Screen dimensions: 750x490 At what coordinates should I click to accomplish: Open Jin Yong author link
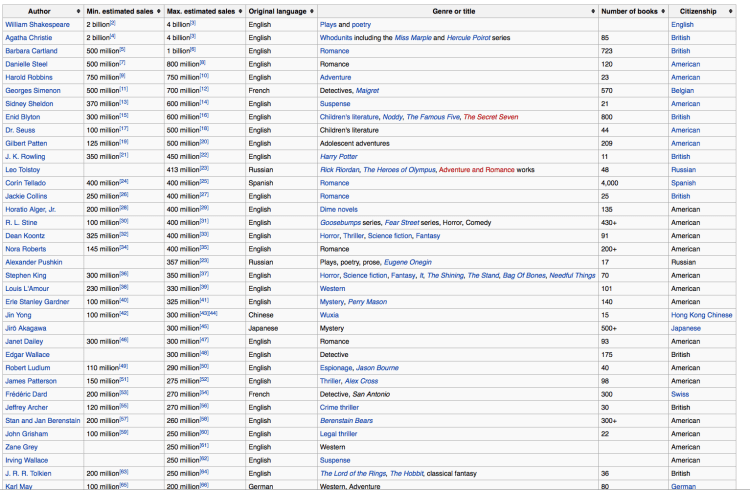coord(18,315)
